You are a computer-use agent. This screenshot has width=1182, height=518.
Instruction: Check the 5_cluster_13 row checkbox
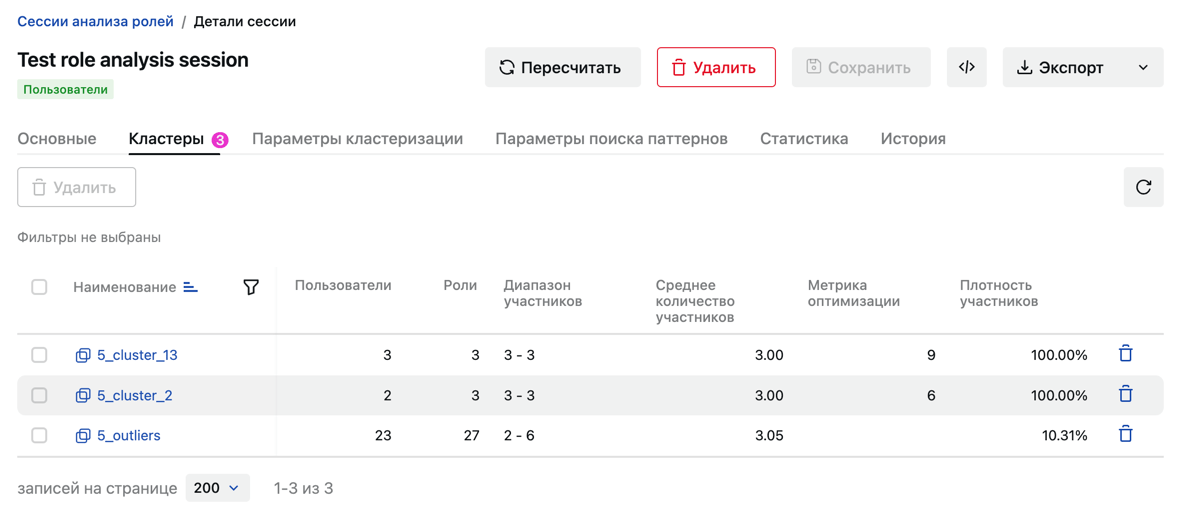39,355
